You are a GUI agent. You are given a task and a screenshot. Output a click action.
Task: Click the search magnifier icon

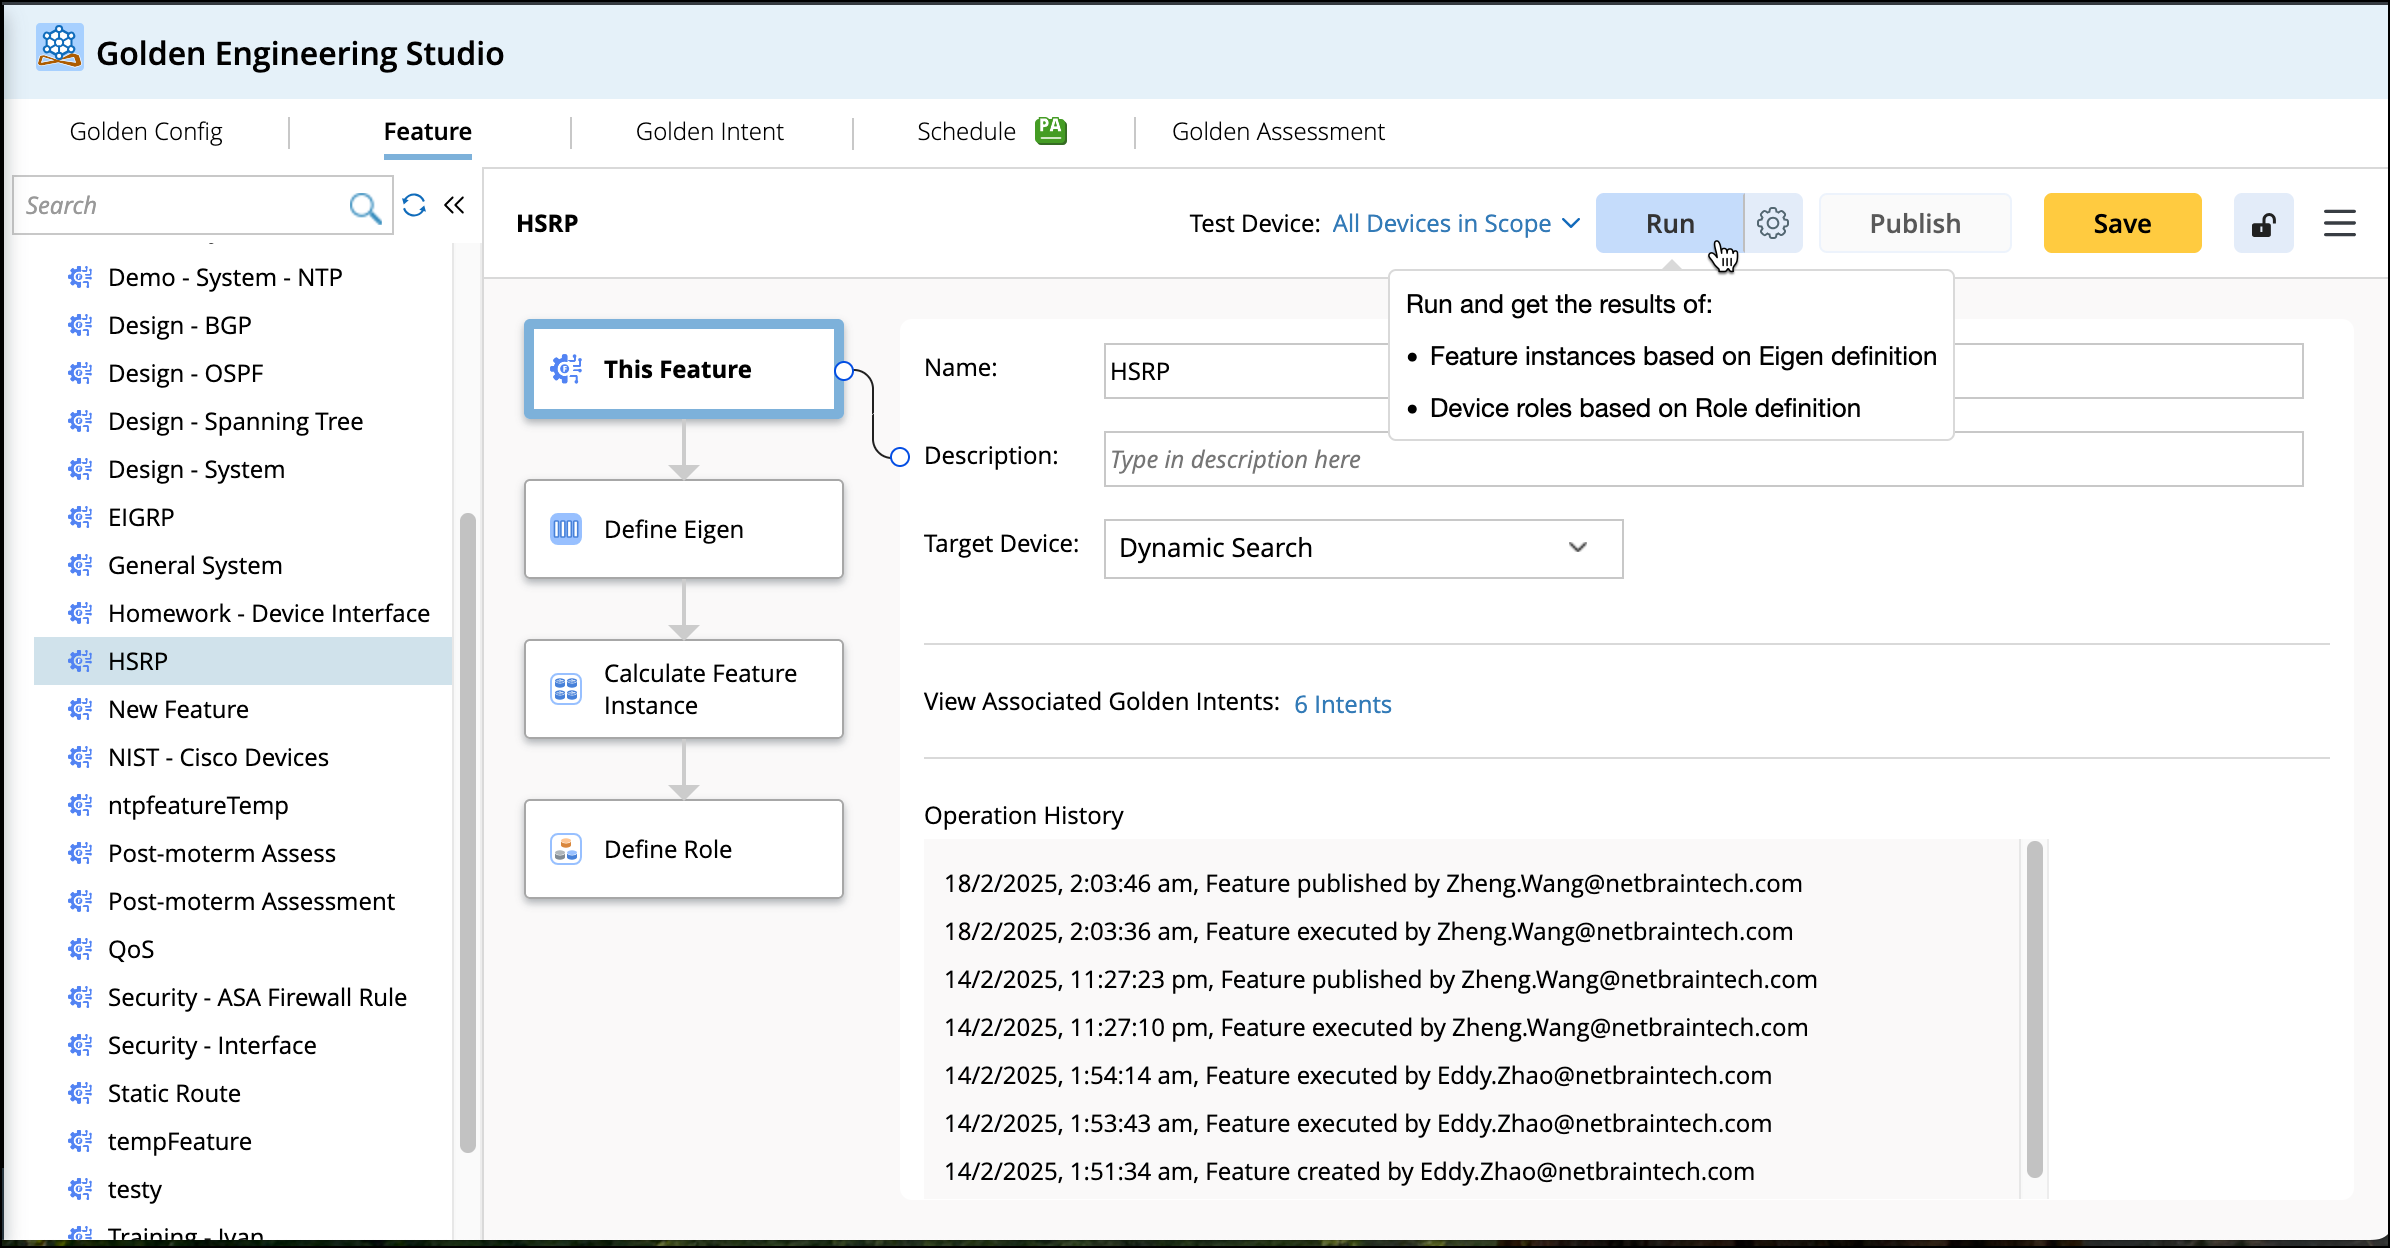(x=365, y=207)
